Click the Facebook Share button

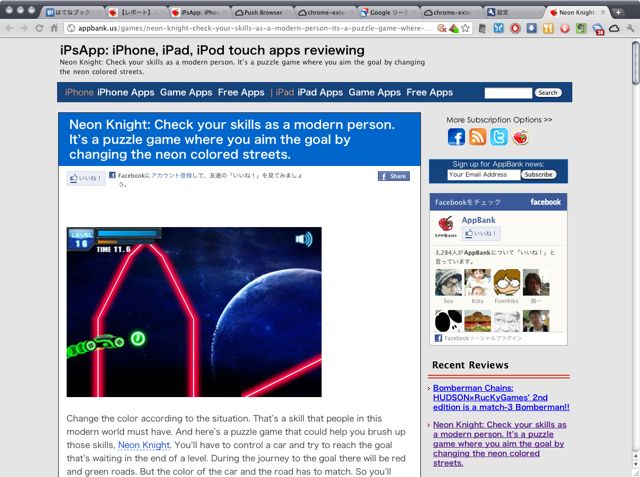coord(393,176)
